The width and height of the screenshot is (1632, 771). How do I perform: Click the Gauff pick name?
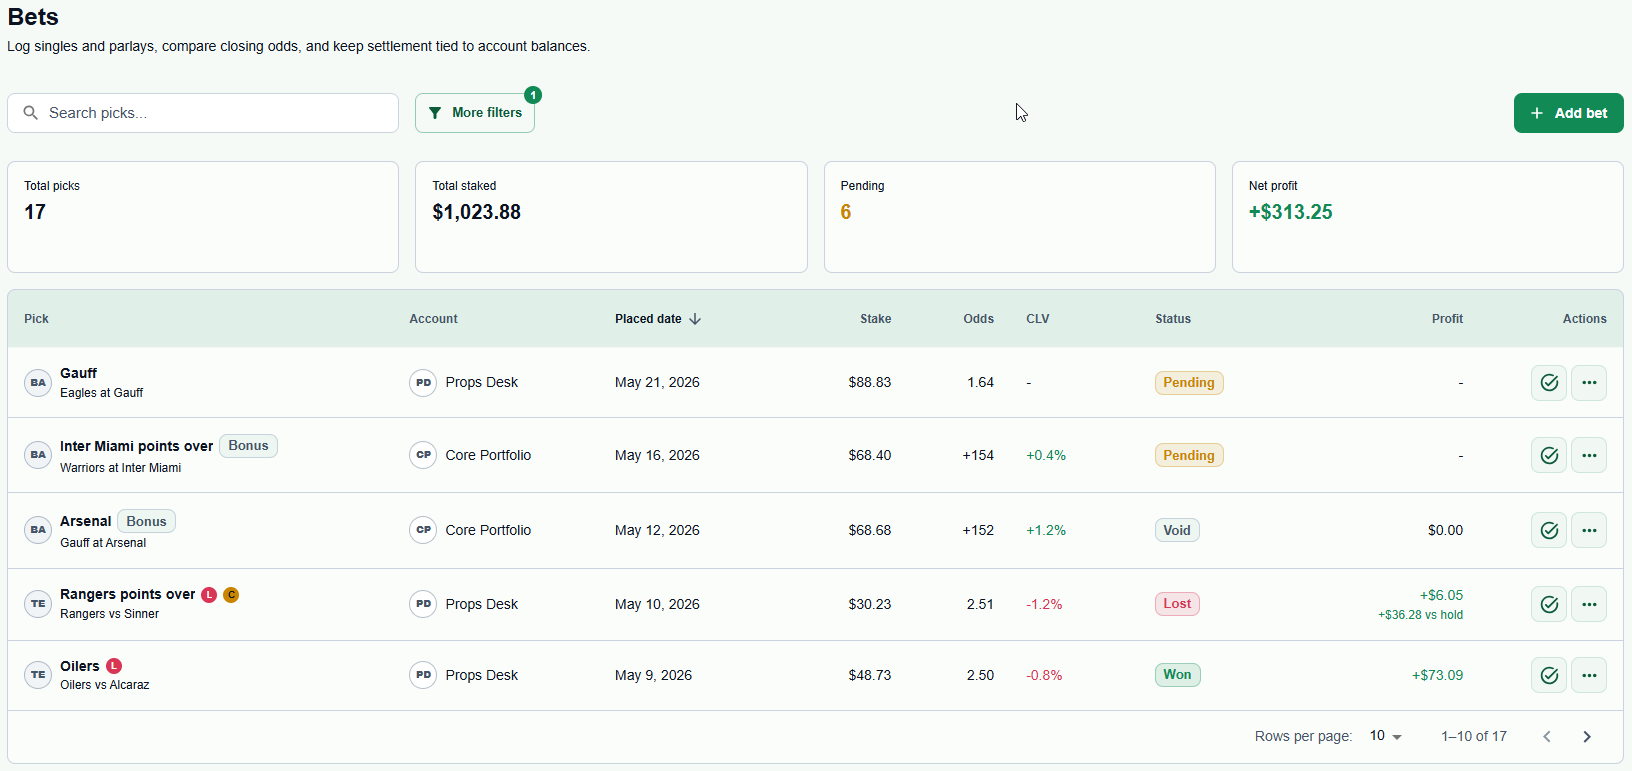pos(78,373)
